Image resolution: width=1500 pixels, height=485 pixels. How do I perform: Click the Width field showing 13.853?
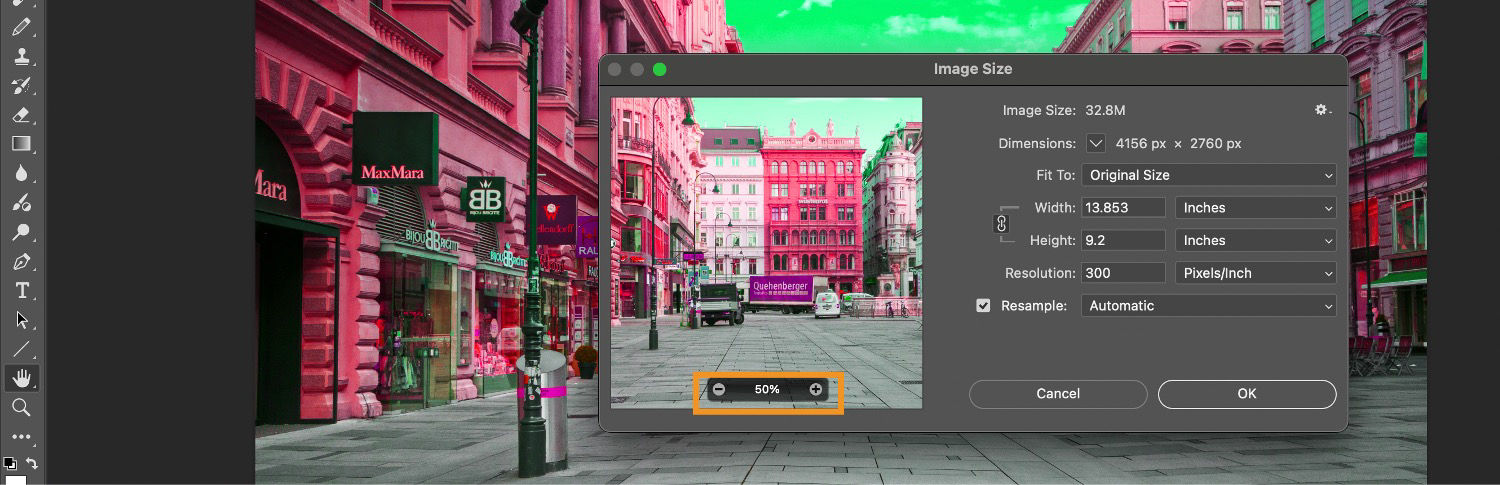coord(1123,208)
